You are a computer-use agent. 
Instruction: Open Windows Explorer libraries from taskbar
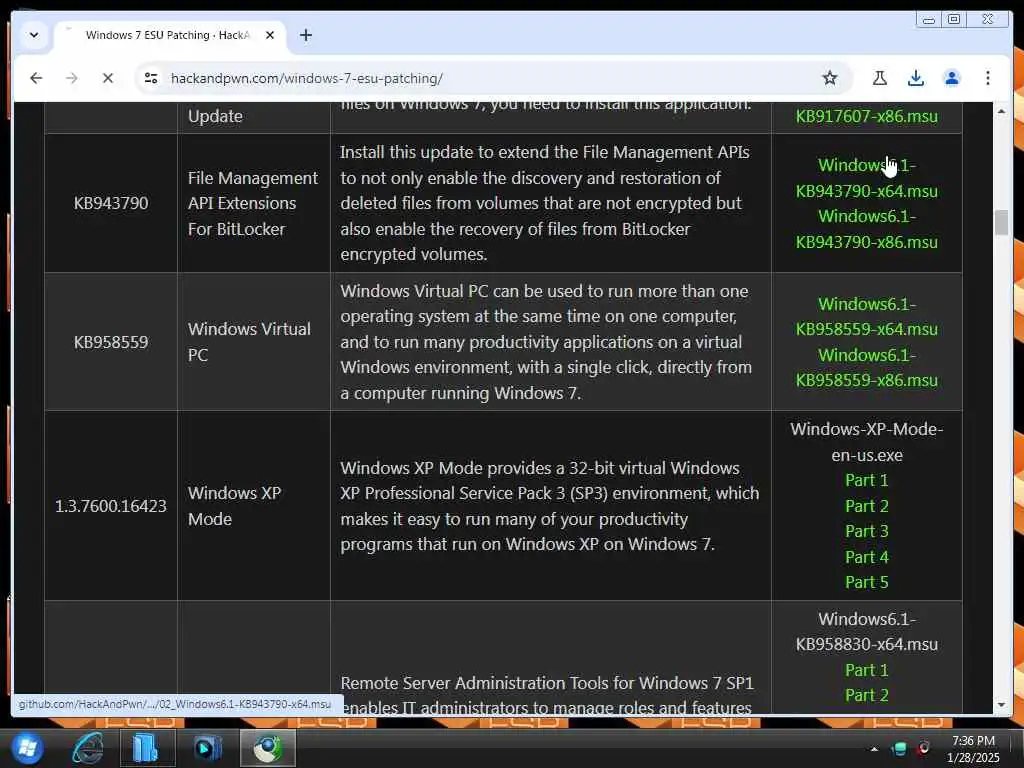[147, 748]
